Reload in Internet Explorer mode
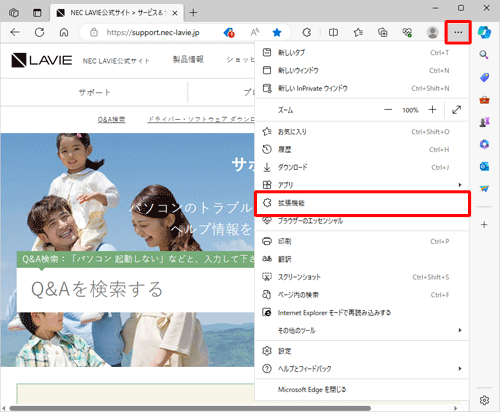 362,313
